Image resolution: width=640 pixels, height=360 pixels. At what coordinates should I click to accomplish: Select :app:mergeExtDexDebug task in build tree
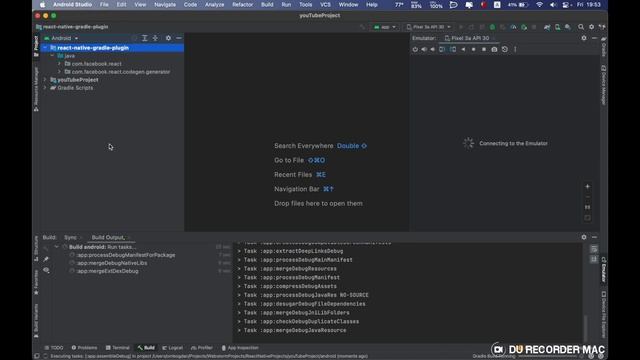pyautogui.click(x=107, y=271)
